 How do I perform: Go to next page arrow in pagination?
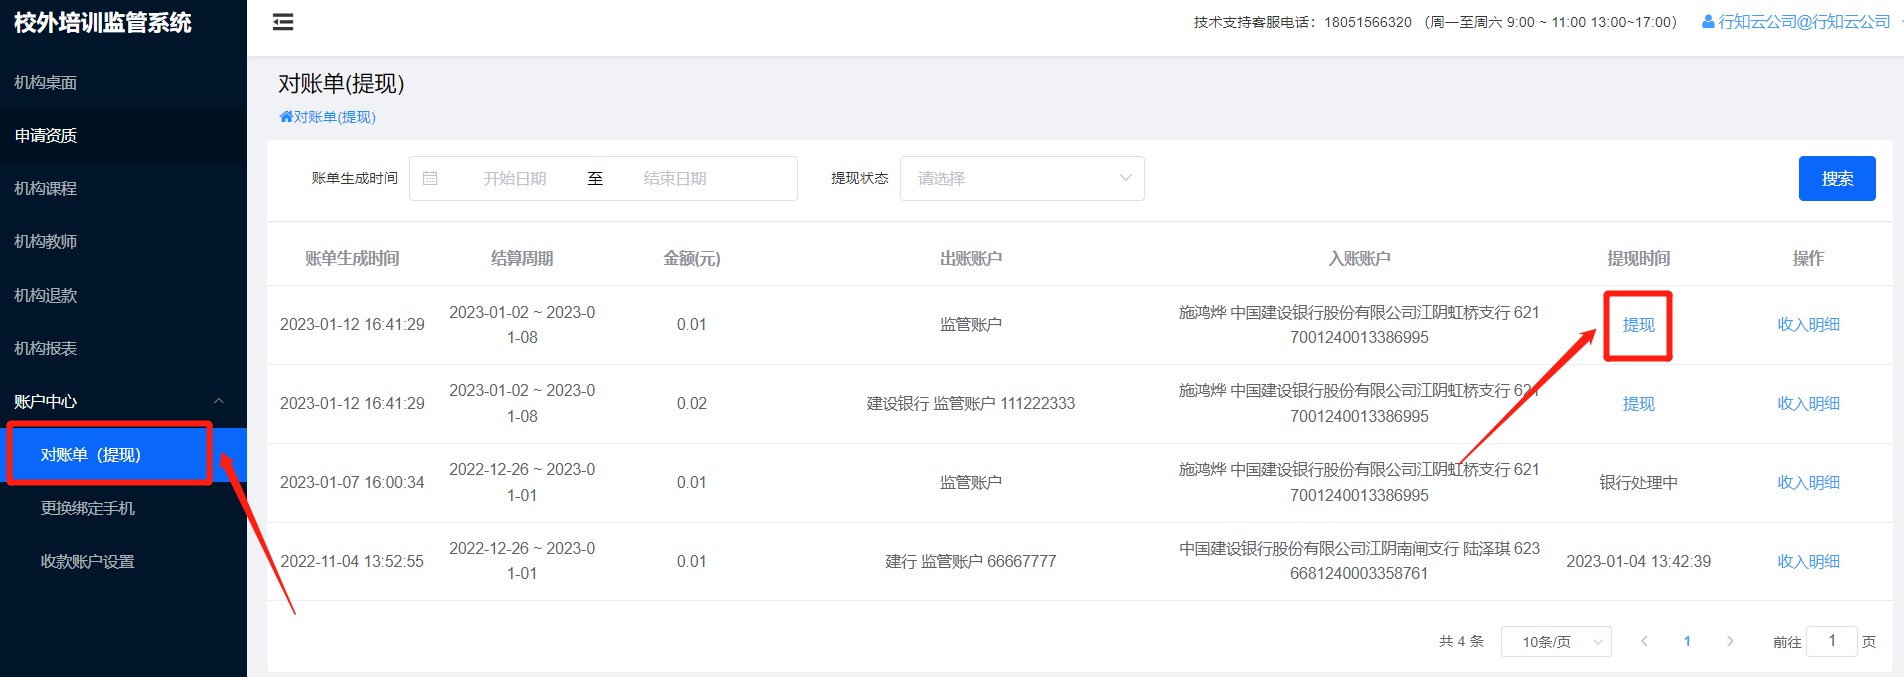pyautogui.click(x=1730, y=641)
